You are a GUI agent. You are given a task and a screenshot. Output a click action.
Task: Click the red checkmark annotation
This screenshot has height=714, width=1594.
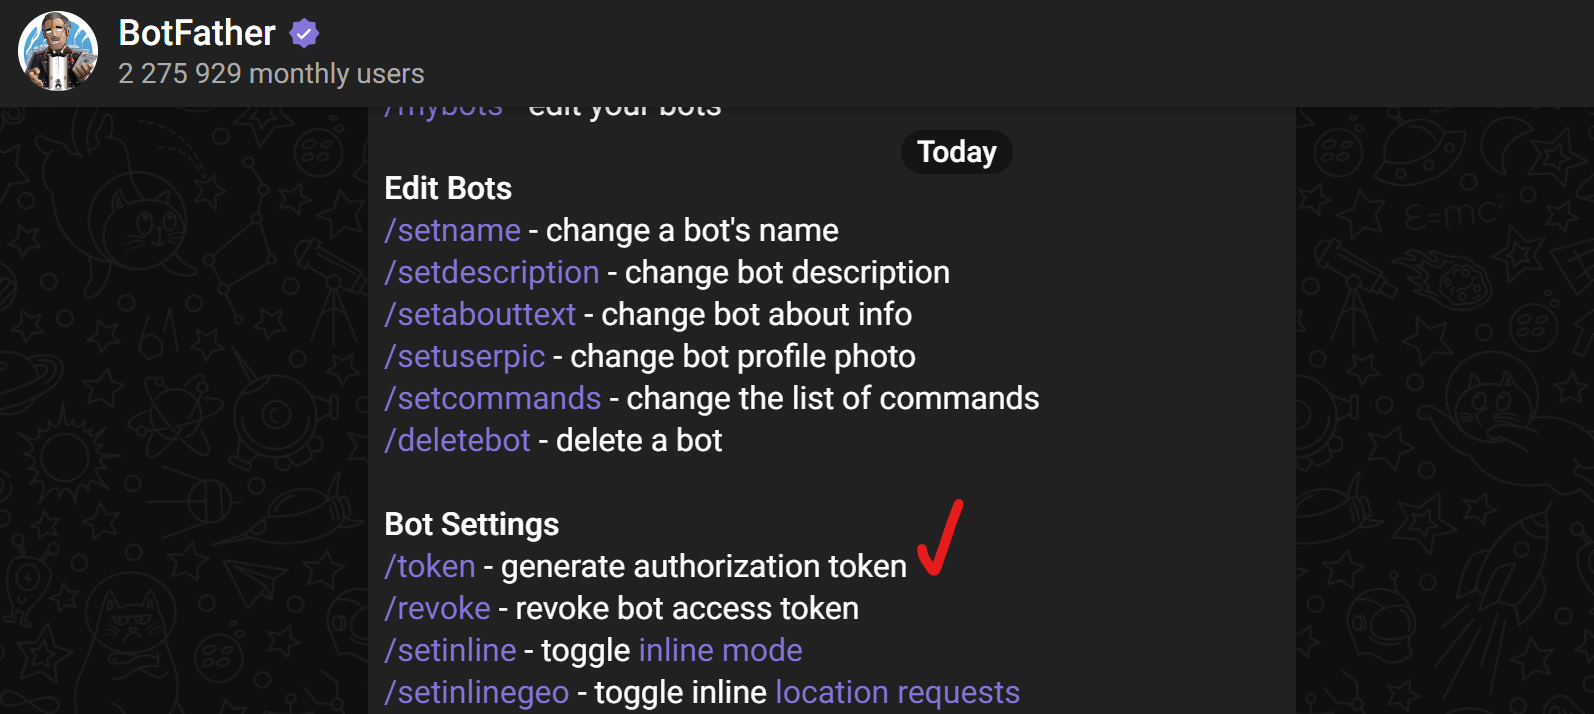940,538
